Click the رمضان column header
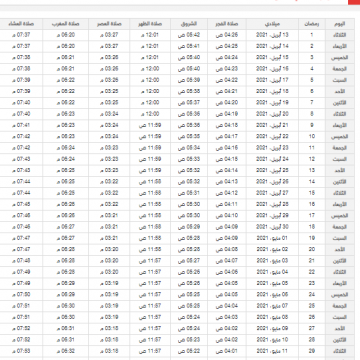Screen dimensions: 360x360 [x=312, y=24]
